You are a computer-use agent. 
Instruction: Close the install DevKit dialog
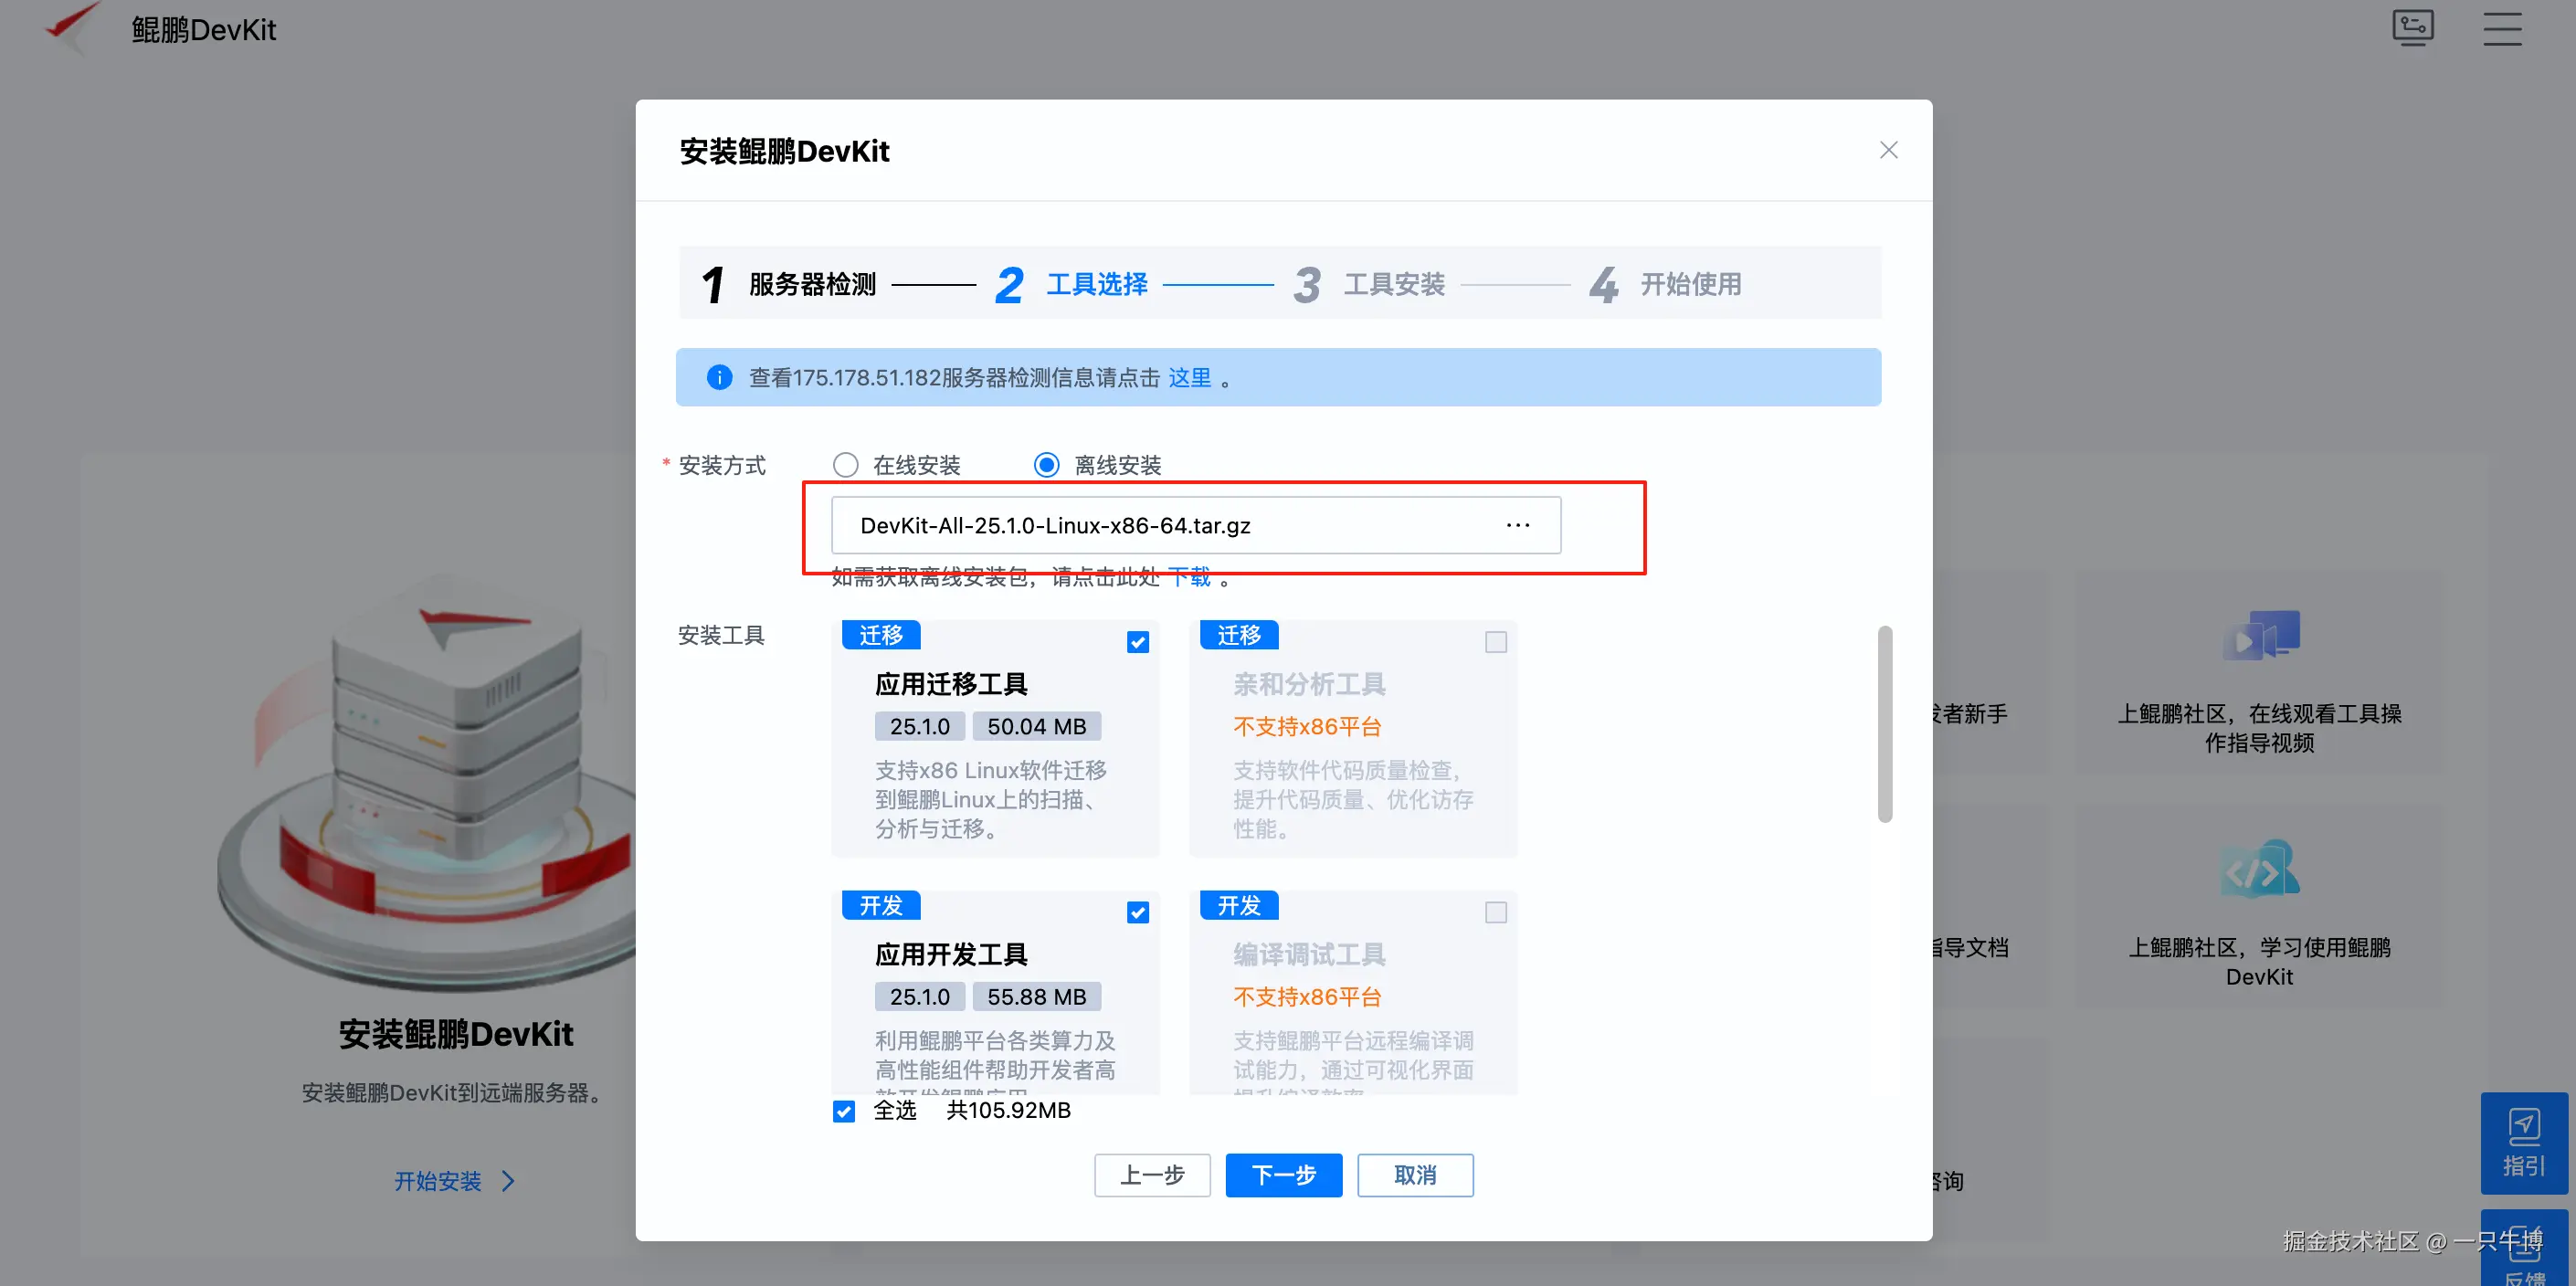pos(1888,150)
